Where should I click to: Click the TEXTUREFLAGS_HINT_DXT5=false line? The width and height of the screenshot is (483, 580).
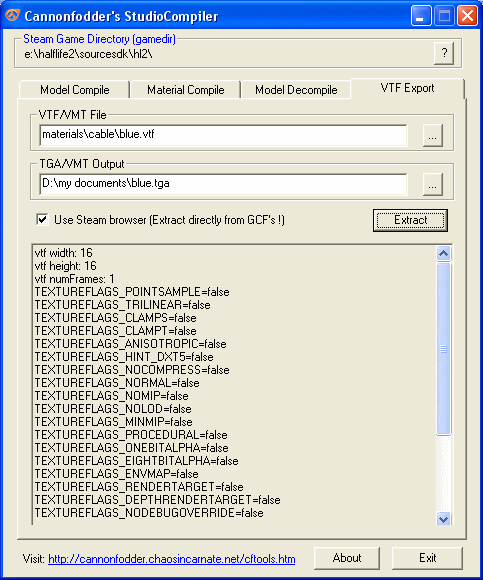[124, 357]
